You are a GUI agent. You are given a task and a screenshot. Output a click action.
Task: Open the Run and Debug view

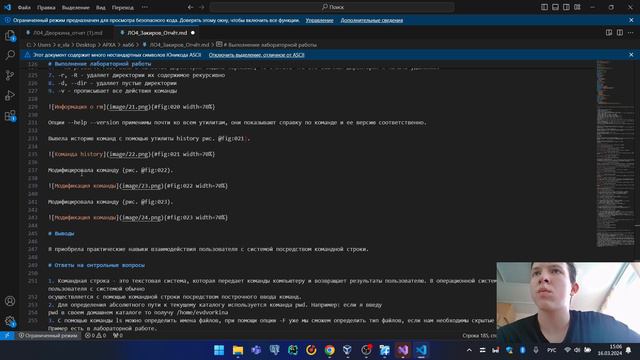coord(10,96)
